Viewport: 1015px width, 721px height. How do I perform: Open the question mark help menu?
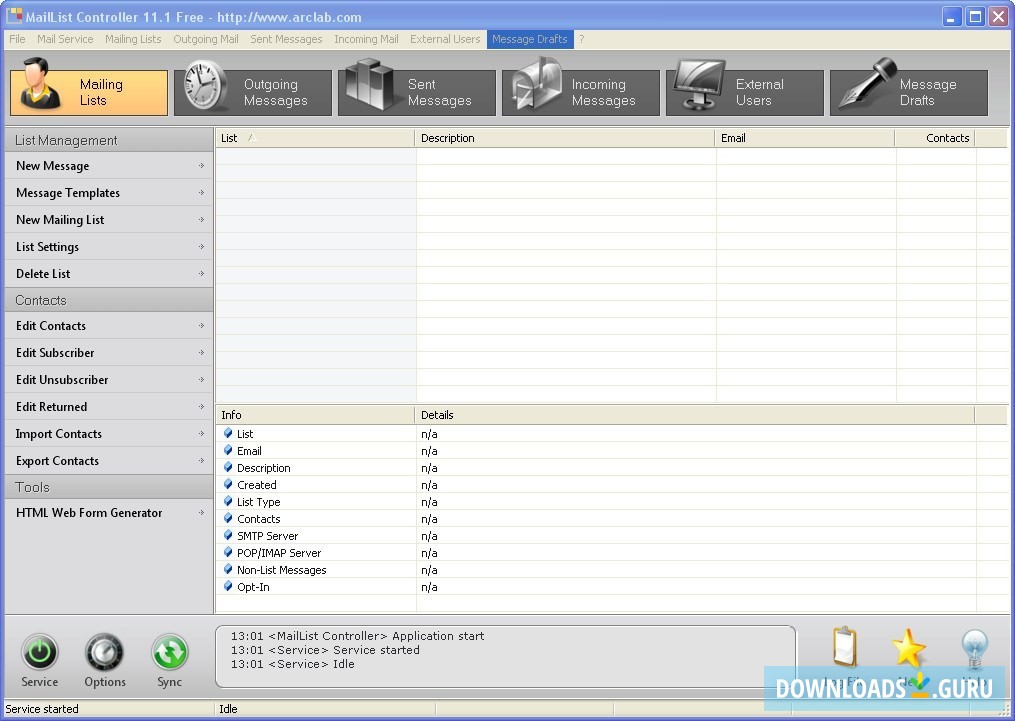(x=581, y=39)
